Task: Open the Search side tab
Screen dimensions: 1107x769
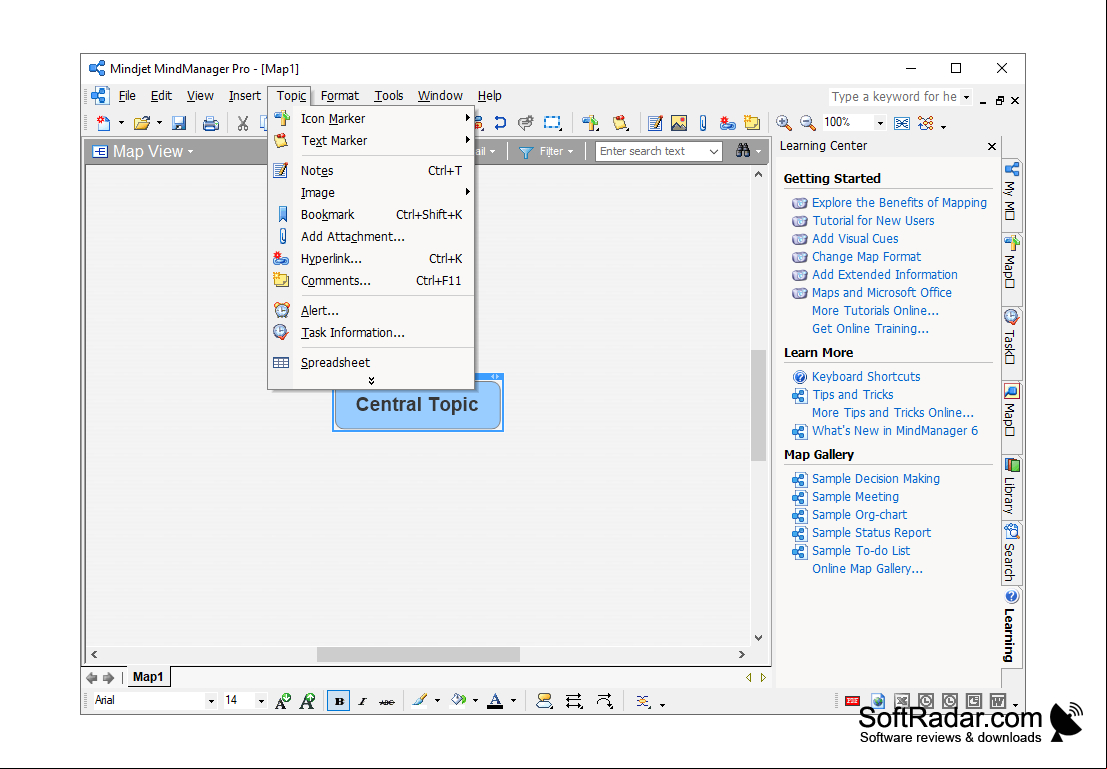Action: (x=1011, y=552)
